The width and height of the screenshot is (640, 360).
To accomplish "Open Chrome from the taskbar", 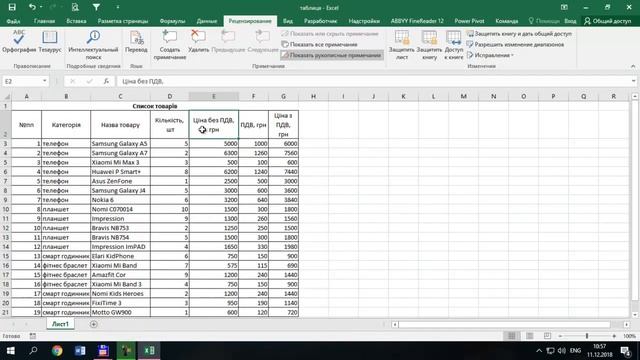I will pyautogui.click(x=57, y=351).
